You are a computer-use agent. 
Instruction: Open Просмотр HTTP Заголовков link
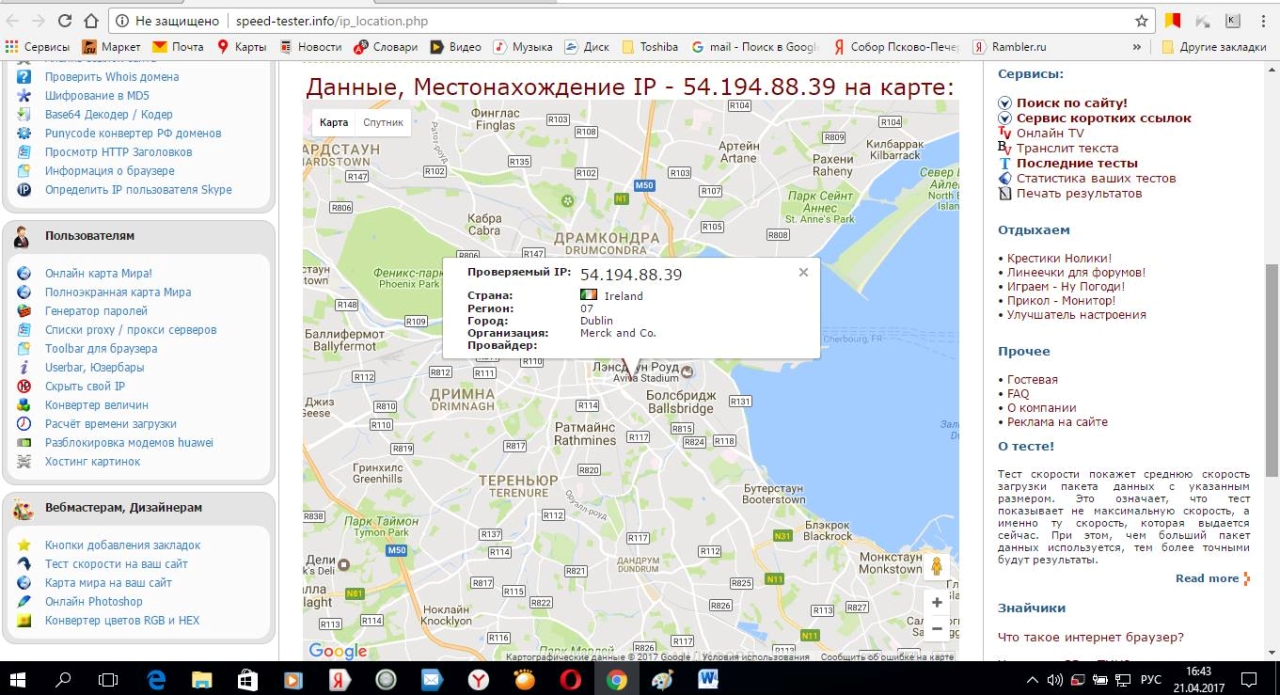pyautogui.click(x=118, y=152)
